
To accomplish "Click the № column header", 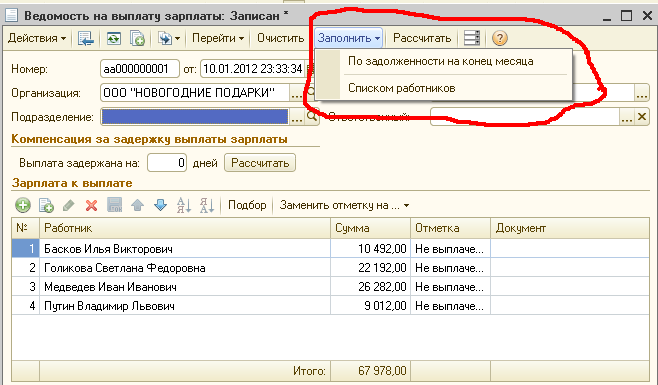I will 26,228.
